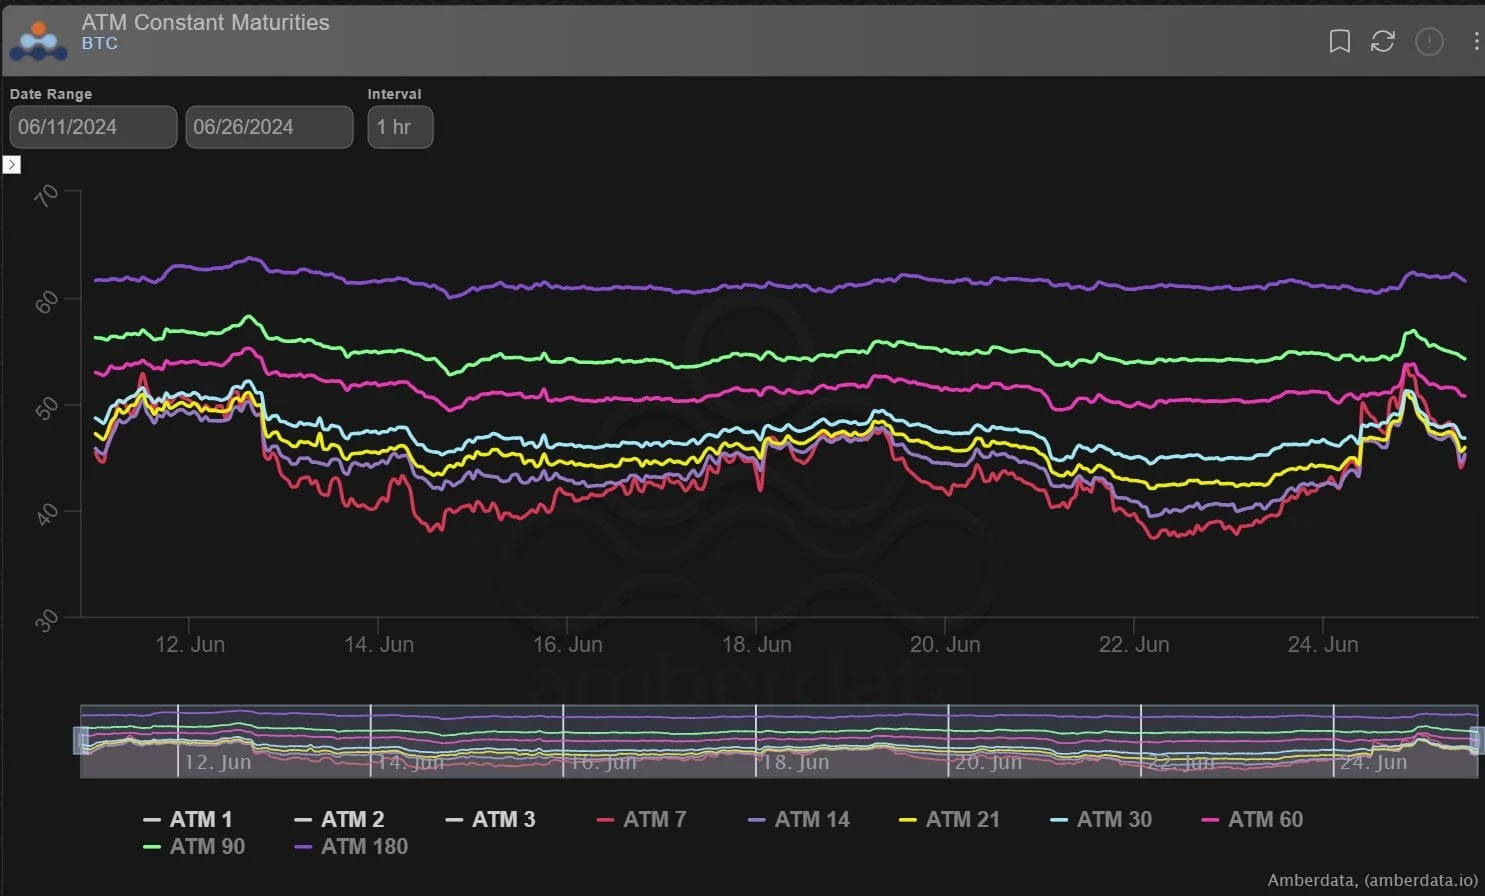Click the ATM Constant Maturities title

click(206, 22)
